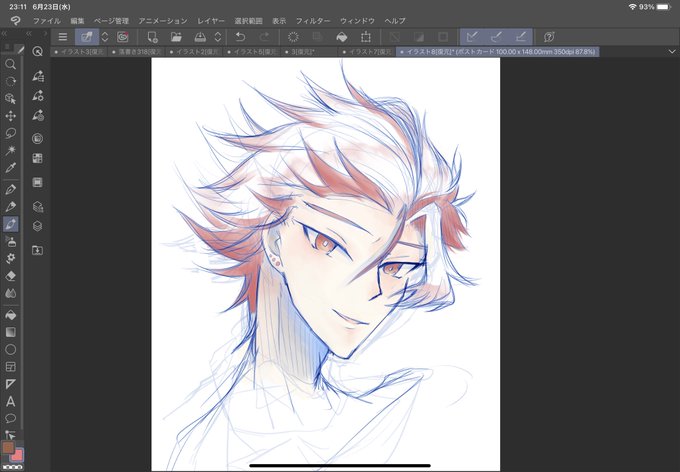Open the Color Set grid palette icon
Image resolution: width=680 pixels, height=472 pixels.
38,158
